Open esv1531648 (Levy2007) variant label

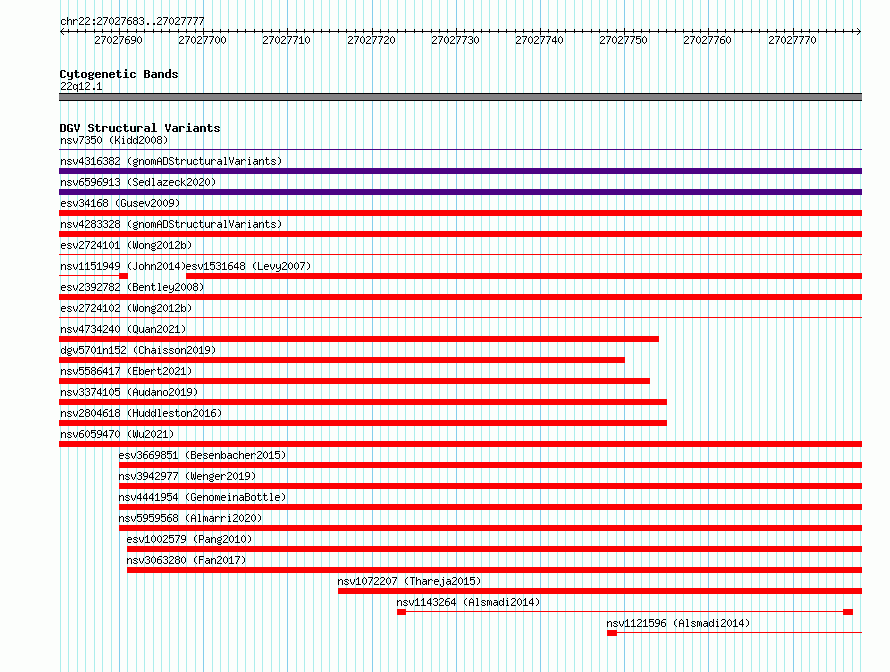pos(249,266)
